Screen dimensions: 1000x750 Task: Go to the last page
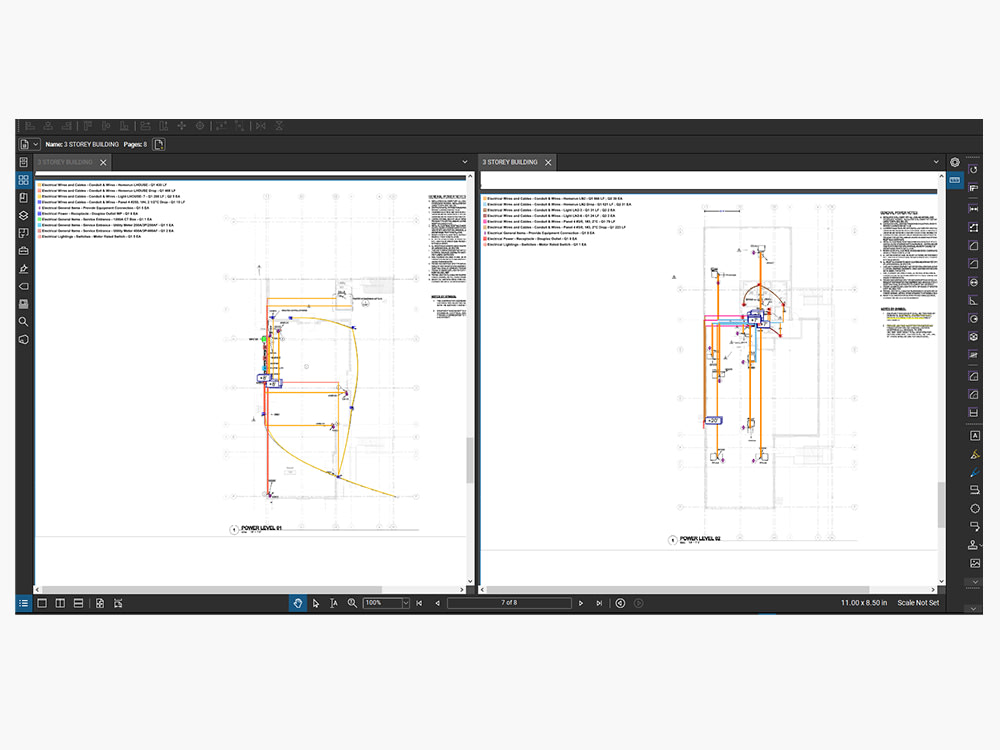[x=599, y=603]
